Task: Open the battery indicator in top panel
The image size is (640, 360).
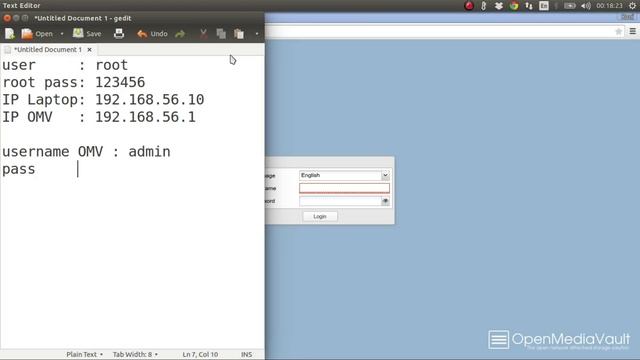Action: [x=570, y=6]
